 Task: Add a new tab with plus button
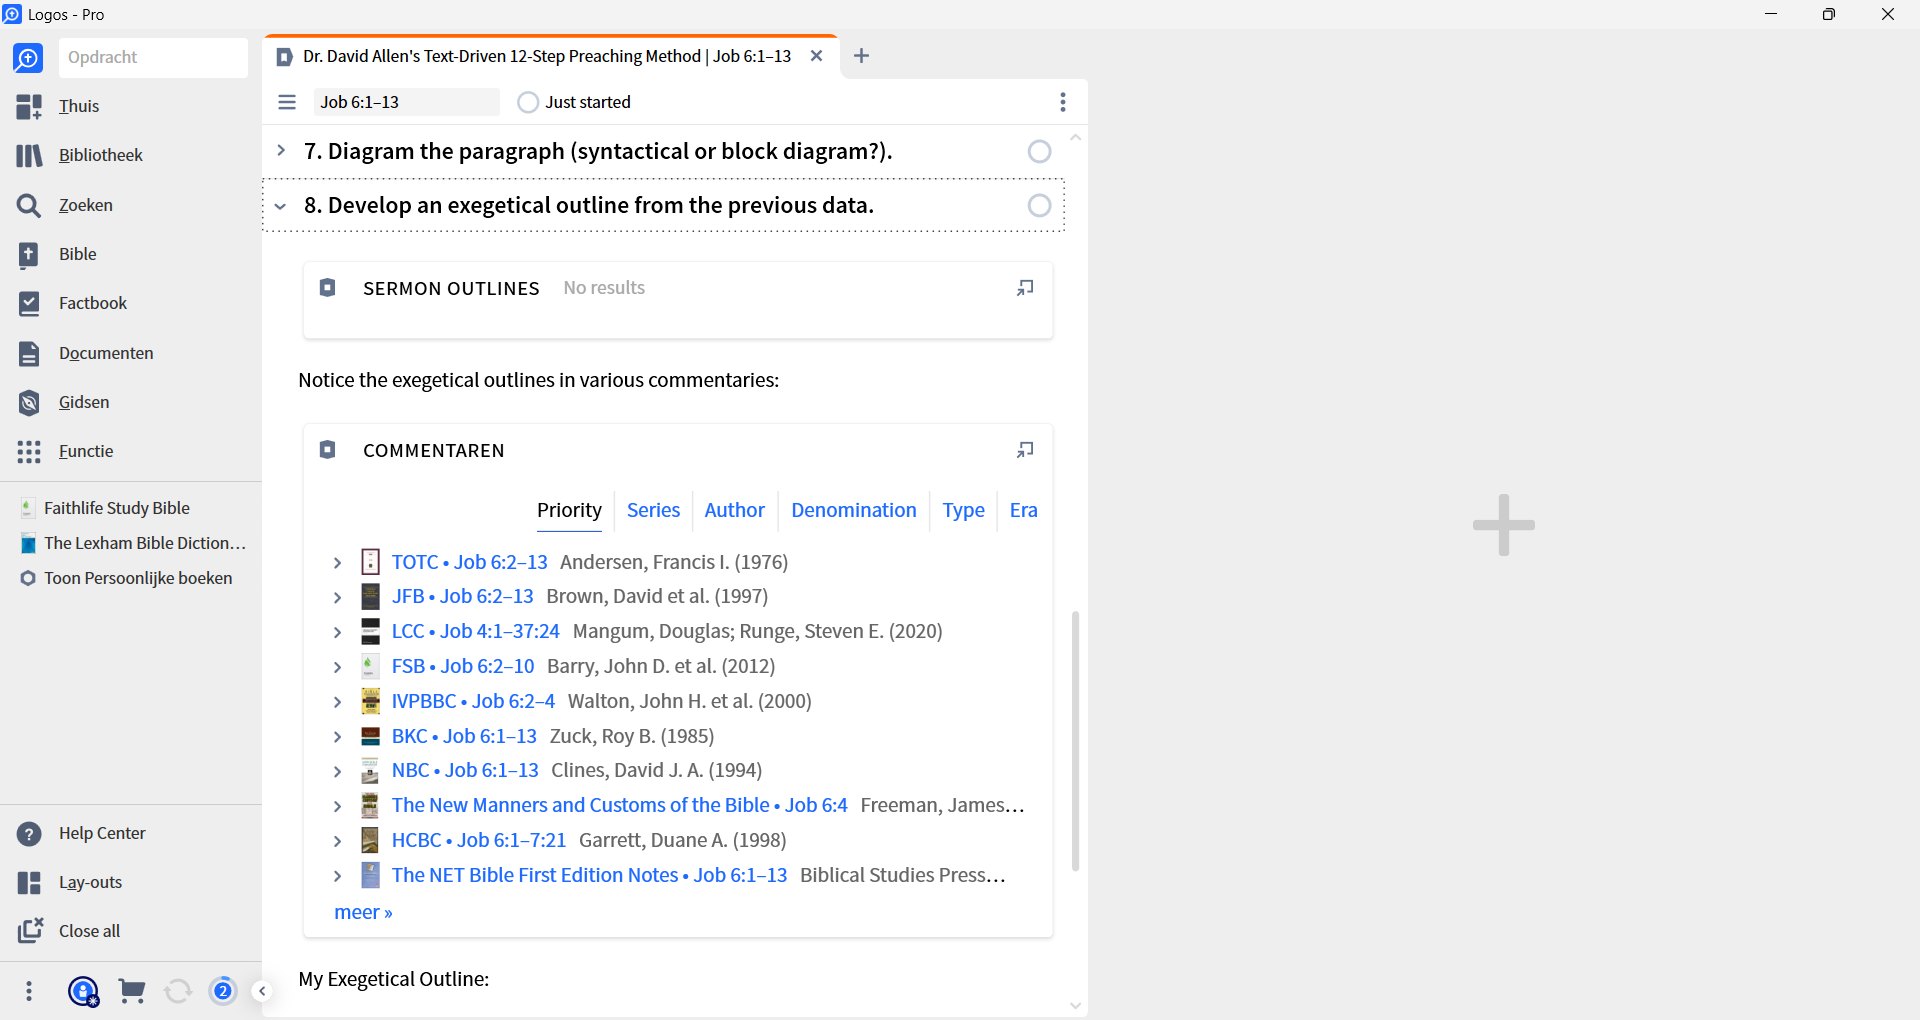(861, 56)
